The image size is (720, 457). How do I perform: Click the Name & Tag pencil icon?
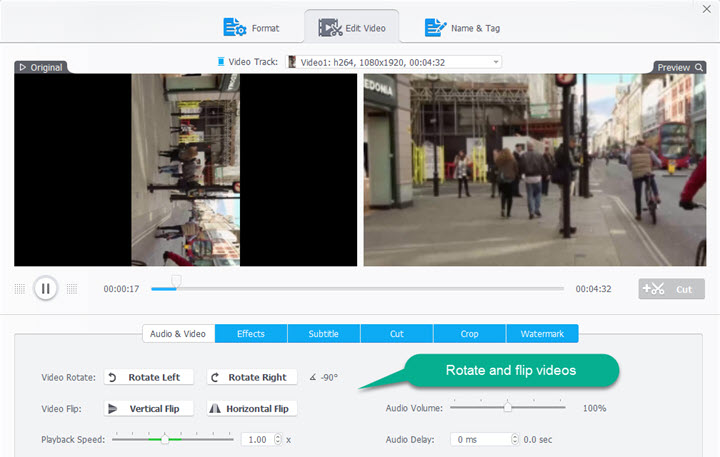point(435,27)
